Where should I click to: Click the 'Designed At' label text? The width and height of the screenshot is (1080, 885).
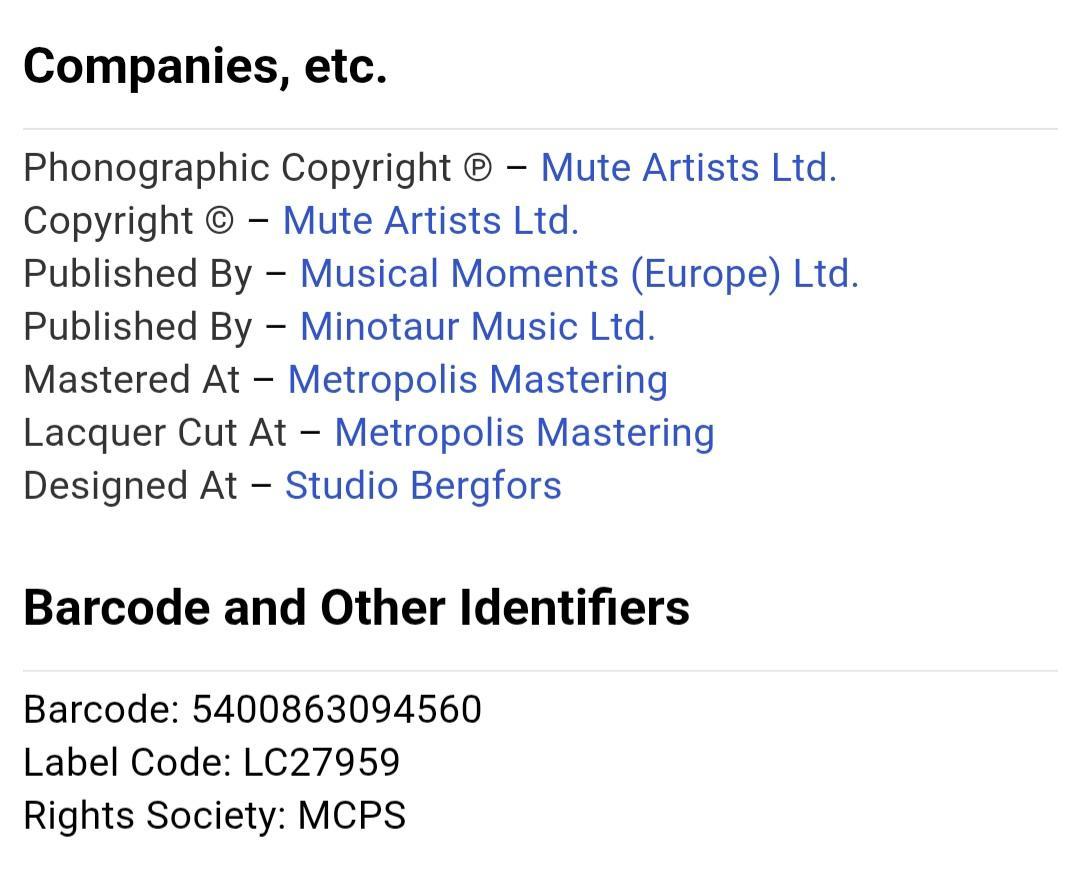click(x=130, y=486)
